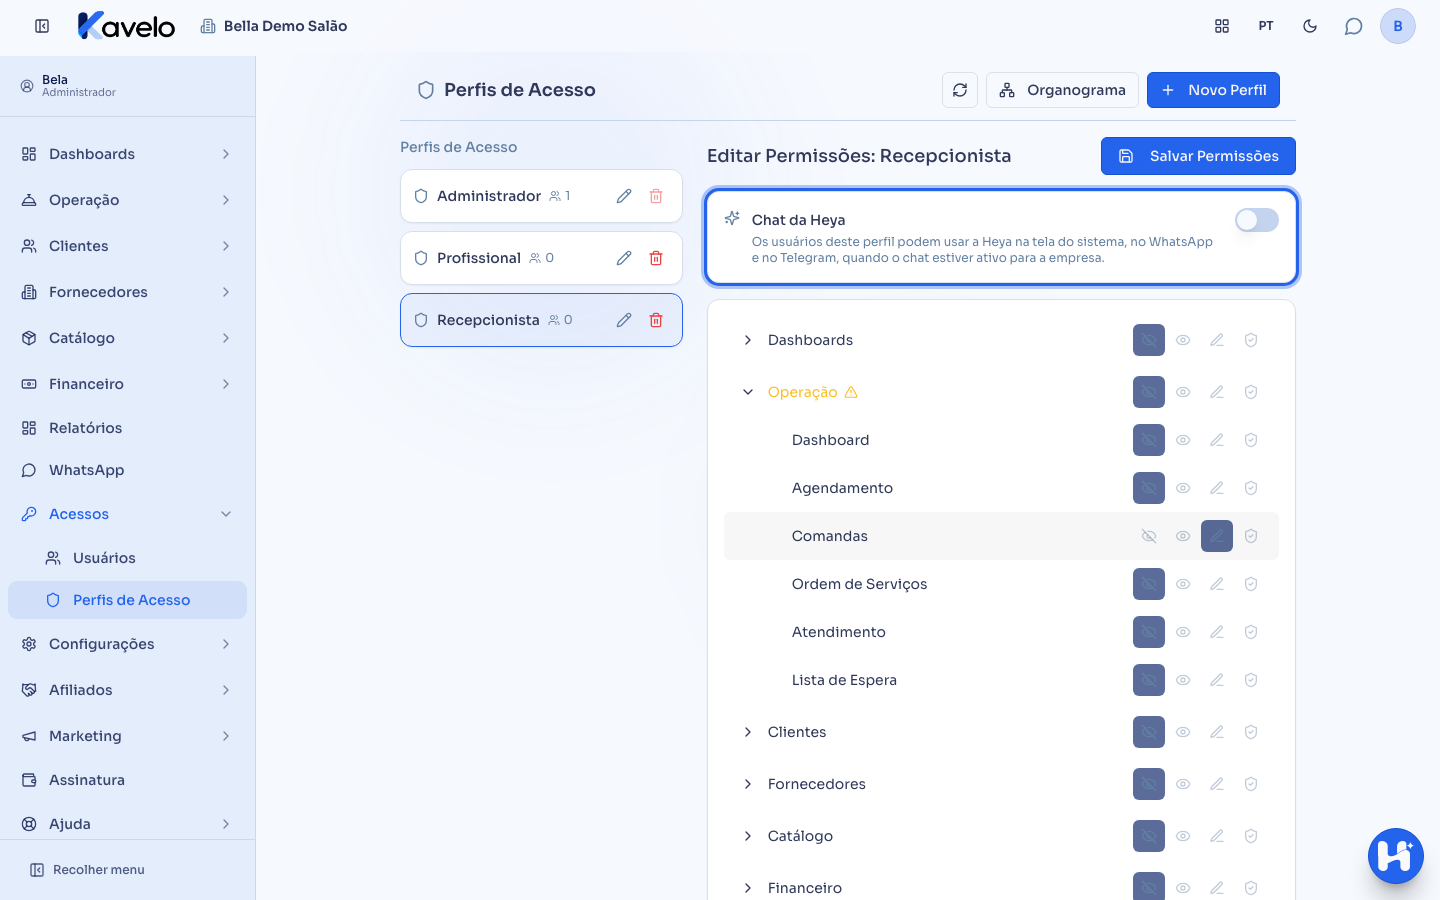Collapse sidebar using top-left panel icon
This screenshot has width=1440, height=900.
[42, 26]
